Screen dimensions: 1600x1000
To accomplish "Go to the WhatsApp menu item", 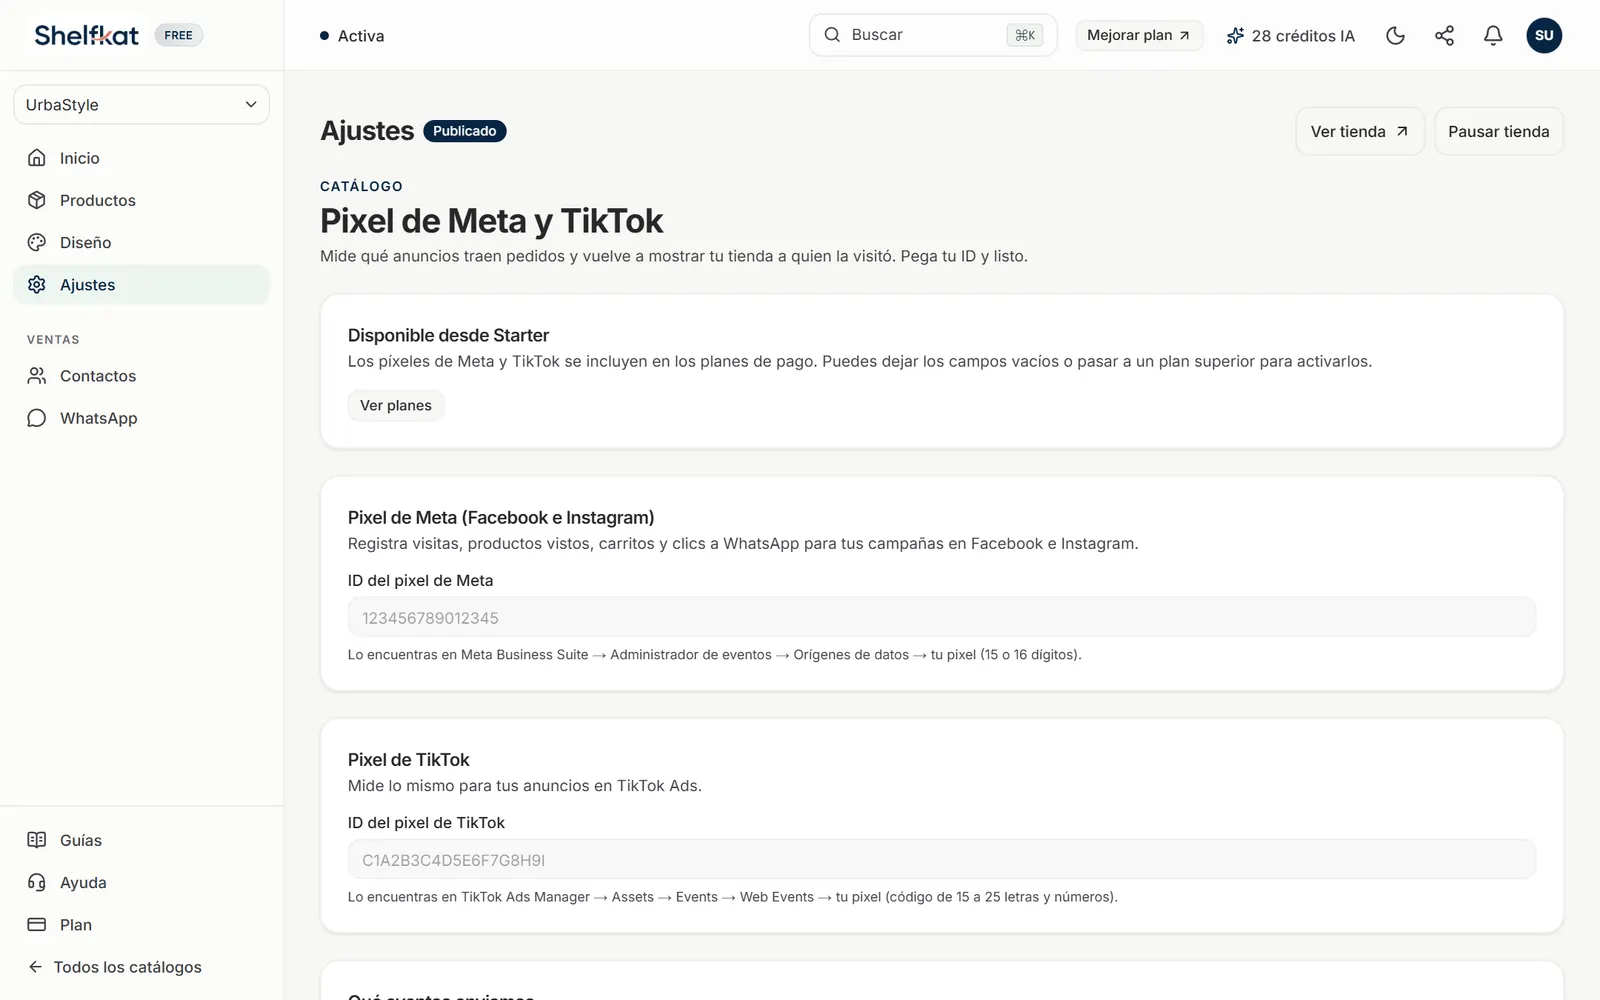I will [x=141, y=418].
